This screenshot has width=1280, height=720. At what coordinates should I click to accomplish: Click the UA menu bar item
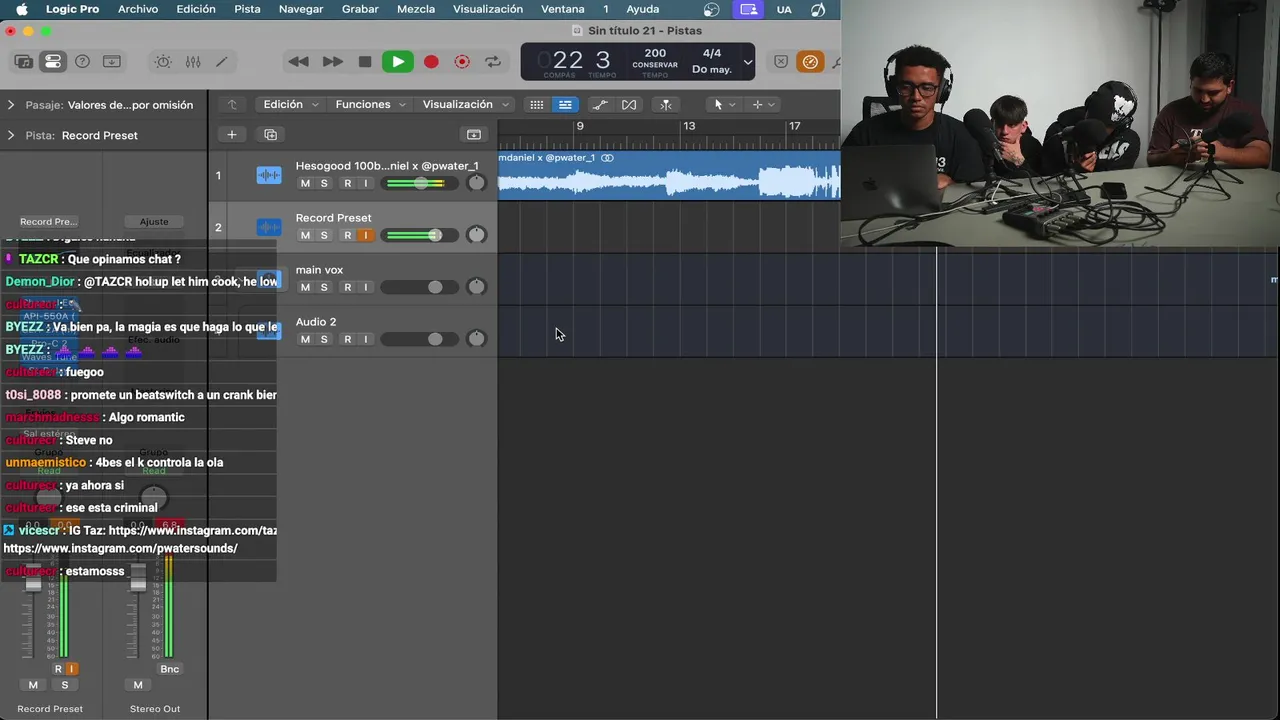[x=784, y=9]
